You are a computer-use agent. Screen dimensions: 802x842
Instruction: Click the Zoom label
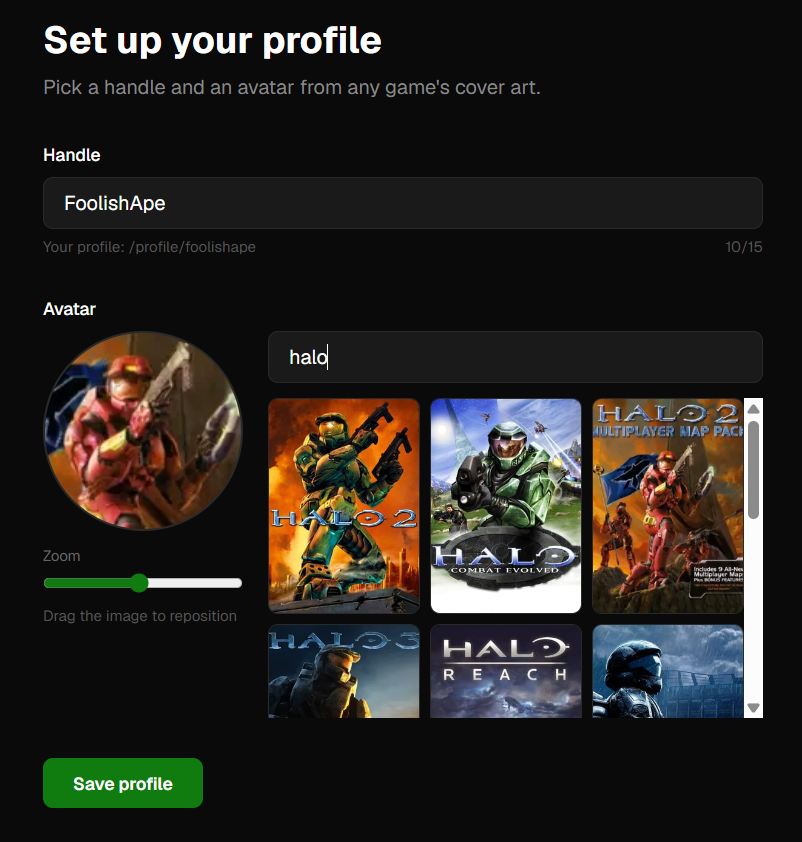tap(62, 556)
